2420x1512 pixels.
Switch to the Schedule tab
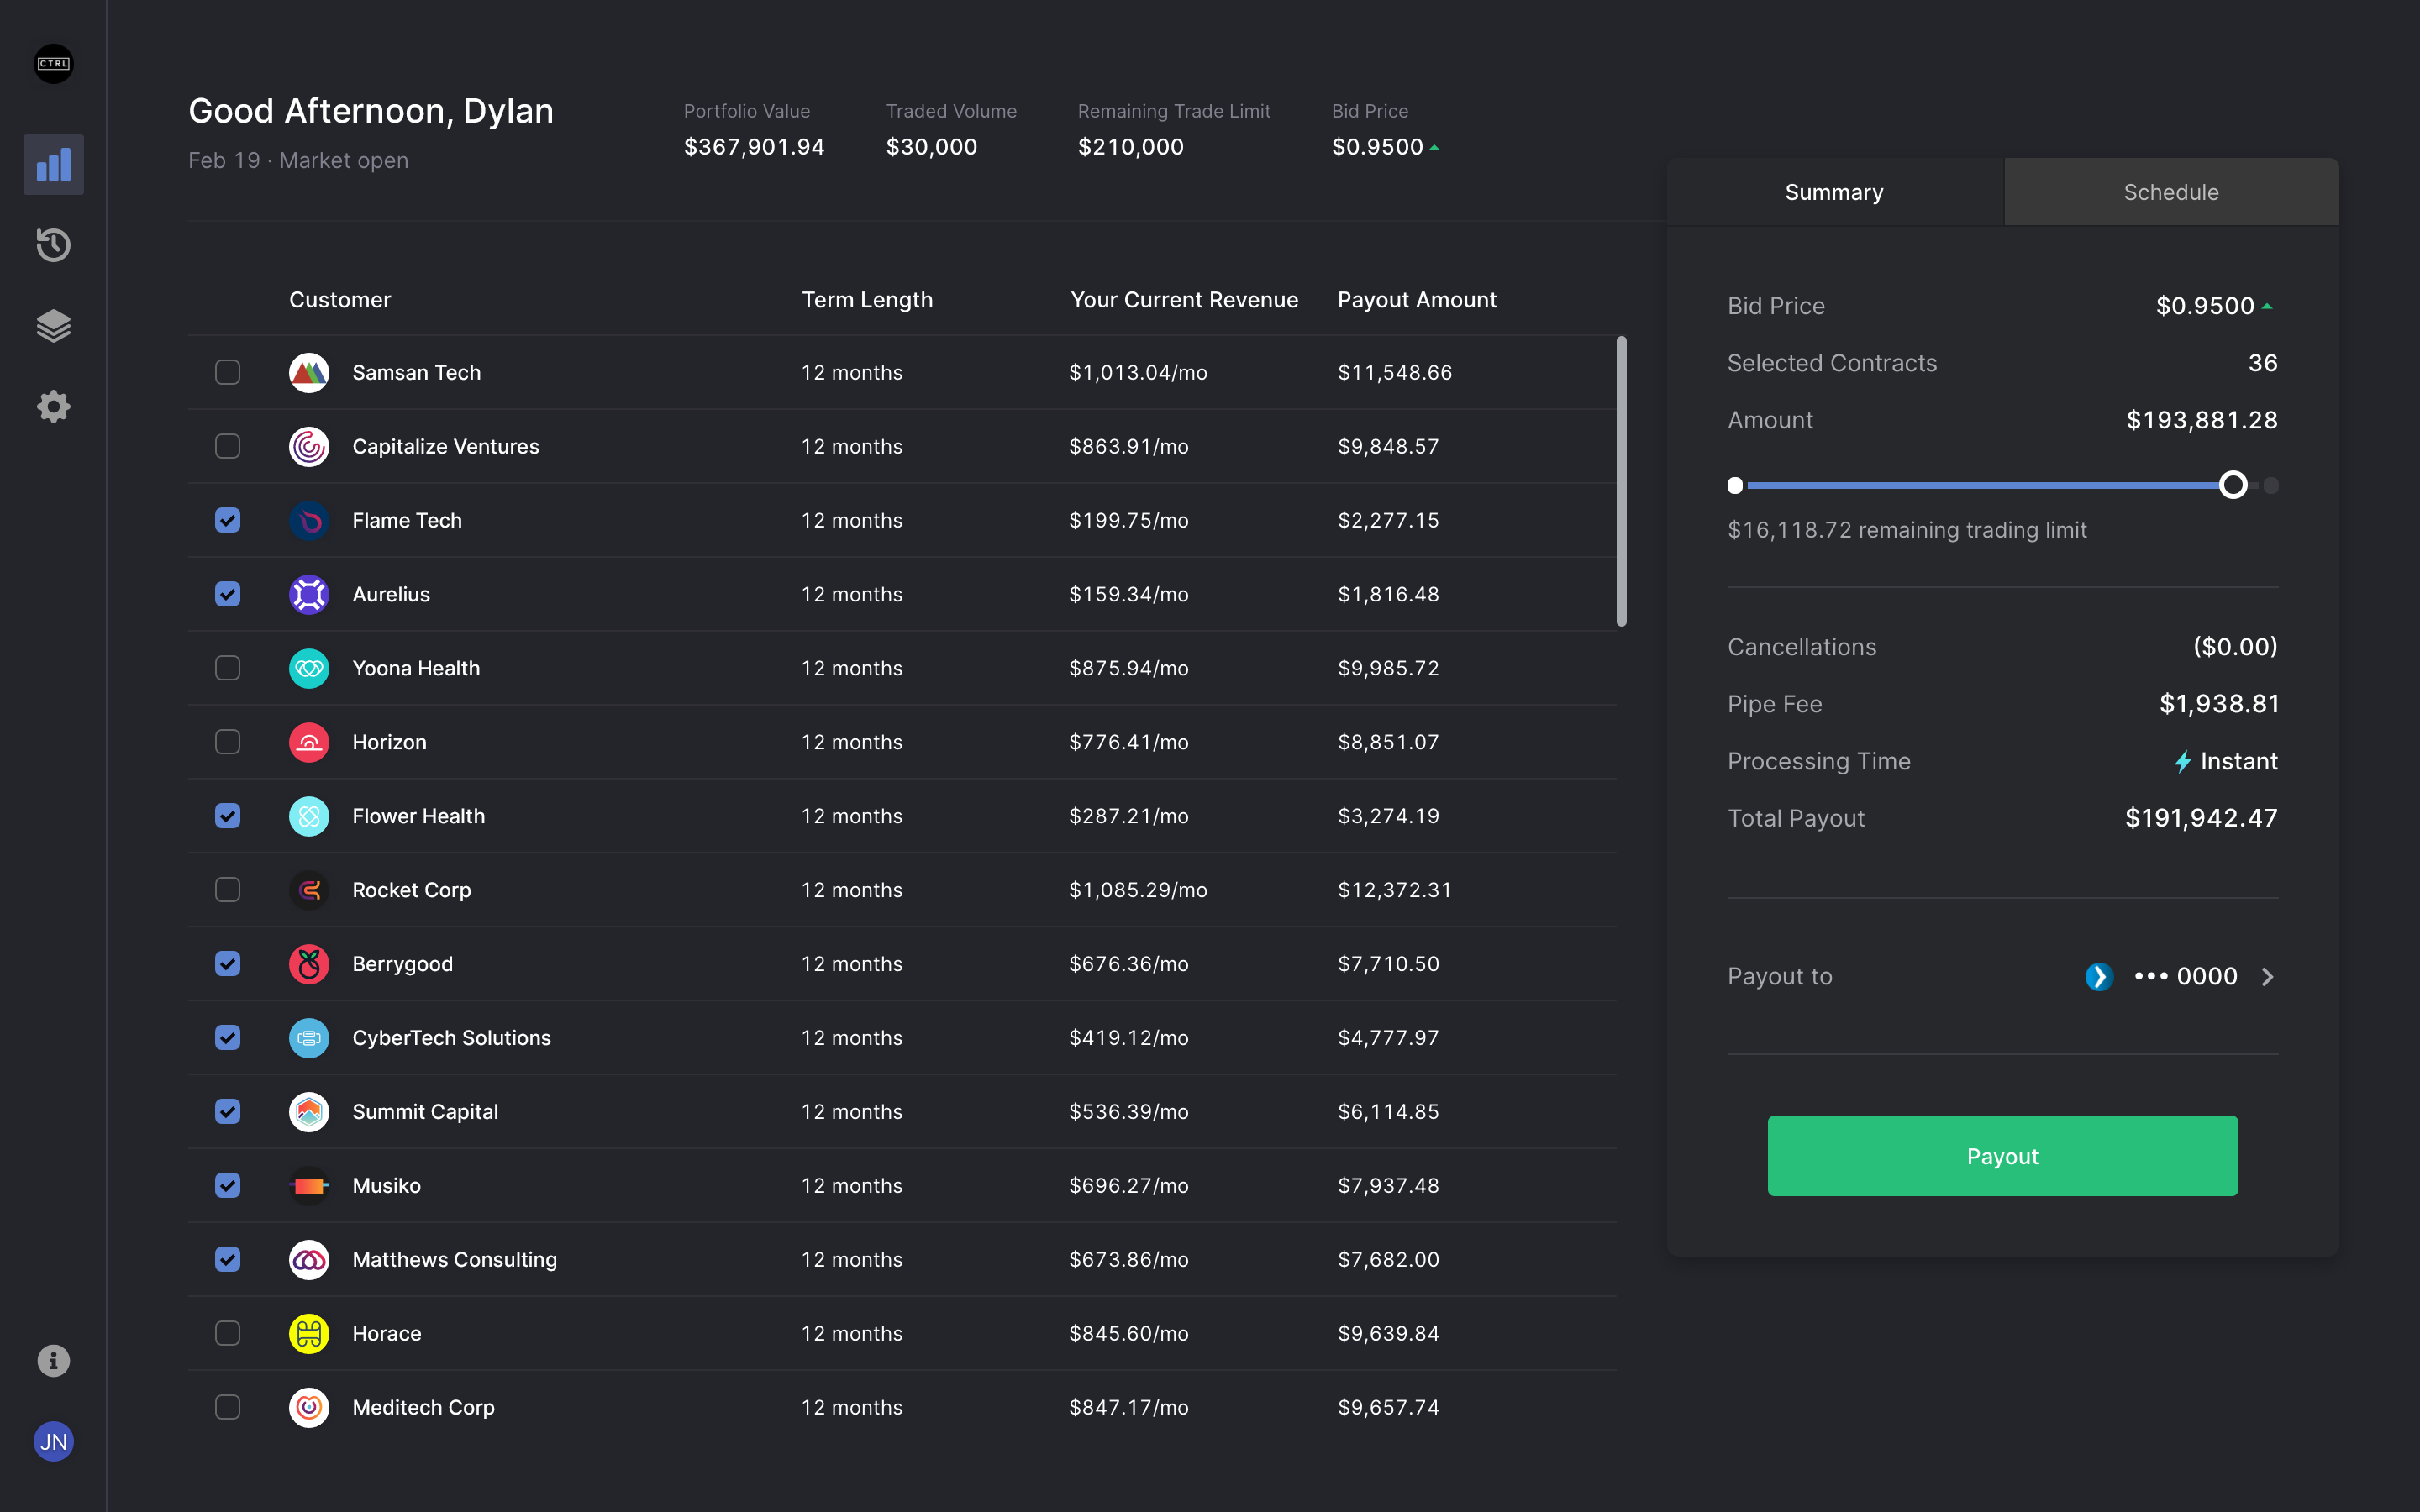pyautogui.click(x=2171, y=192)
